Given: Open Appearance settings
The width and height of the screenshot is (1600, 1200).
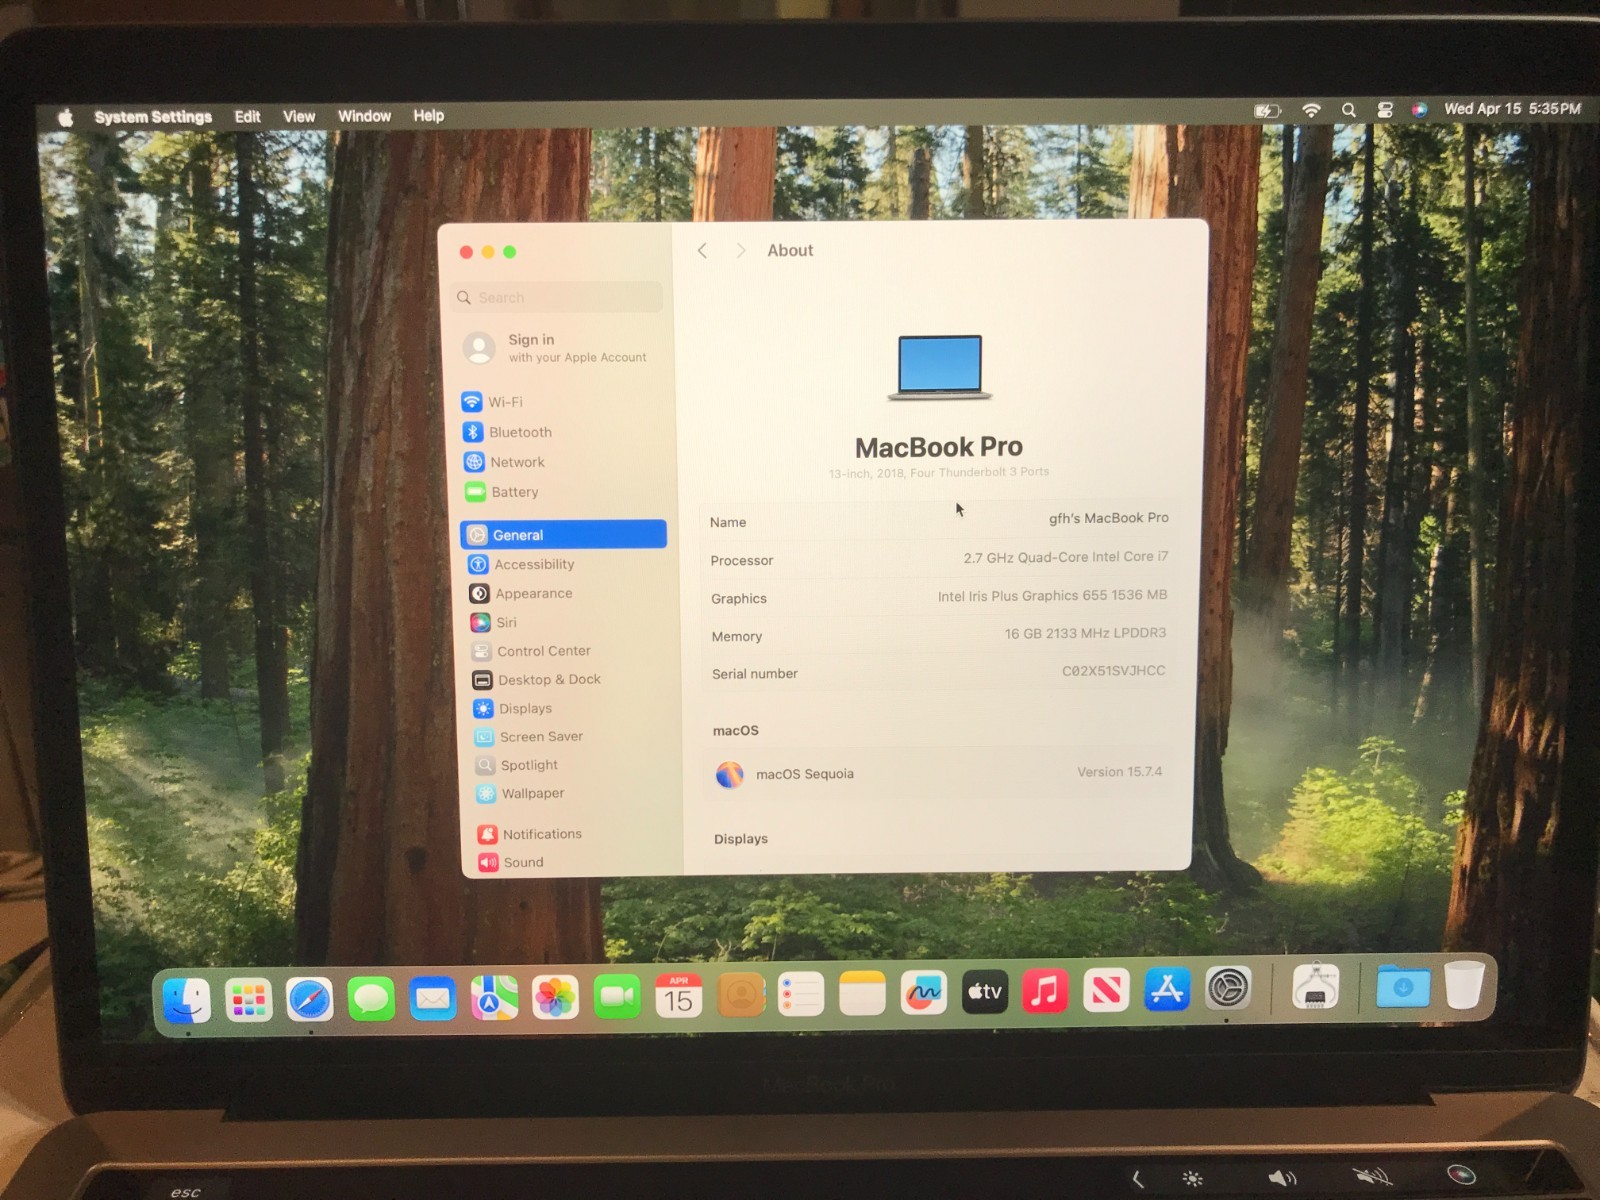Looking at the screenshot, I should pos(521,593).
